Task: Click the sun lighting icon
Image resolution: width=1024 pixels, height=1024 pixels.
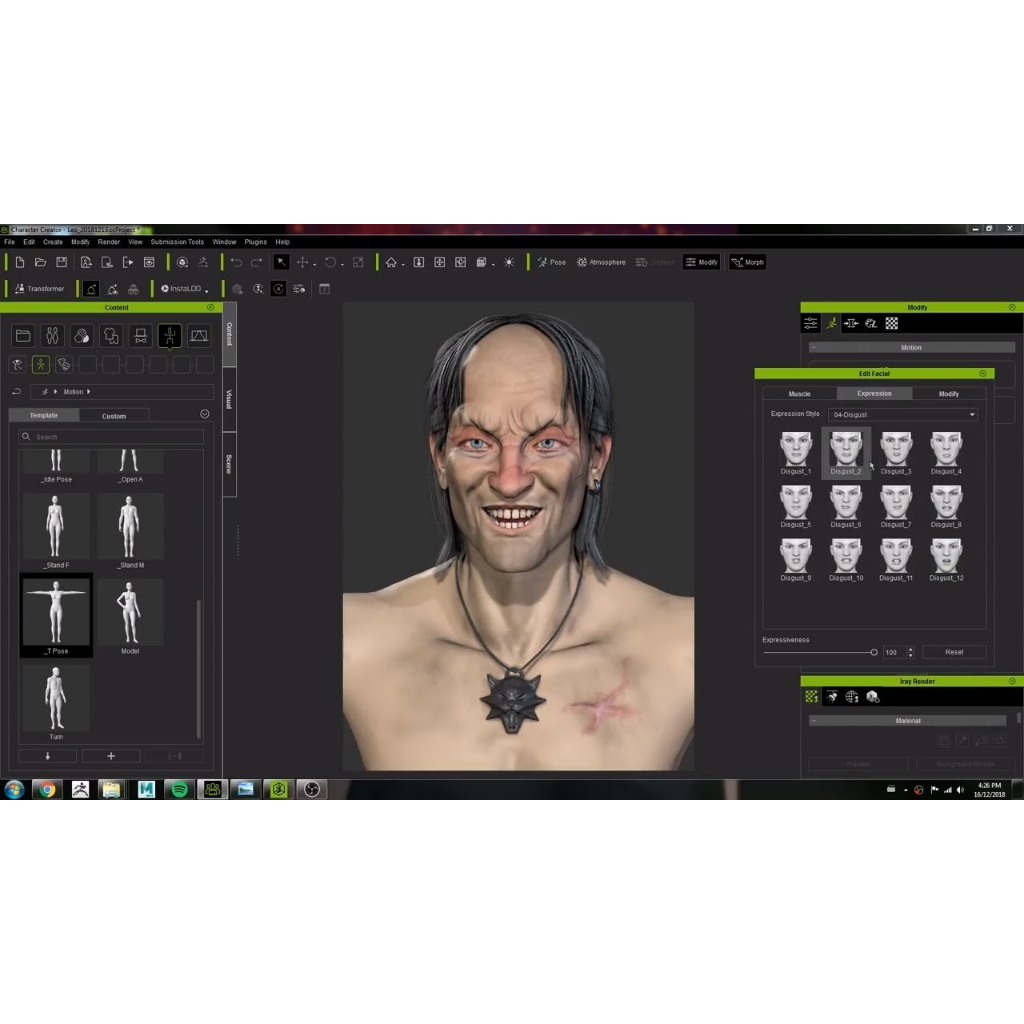Action: coord(509,262)
